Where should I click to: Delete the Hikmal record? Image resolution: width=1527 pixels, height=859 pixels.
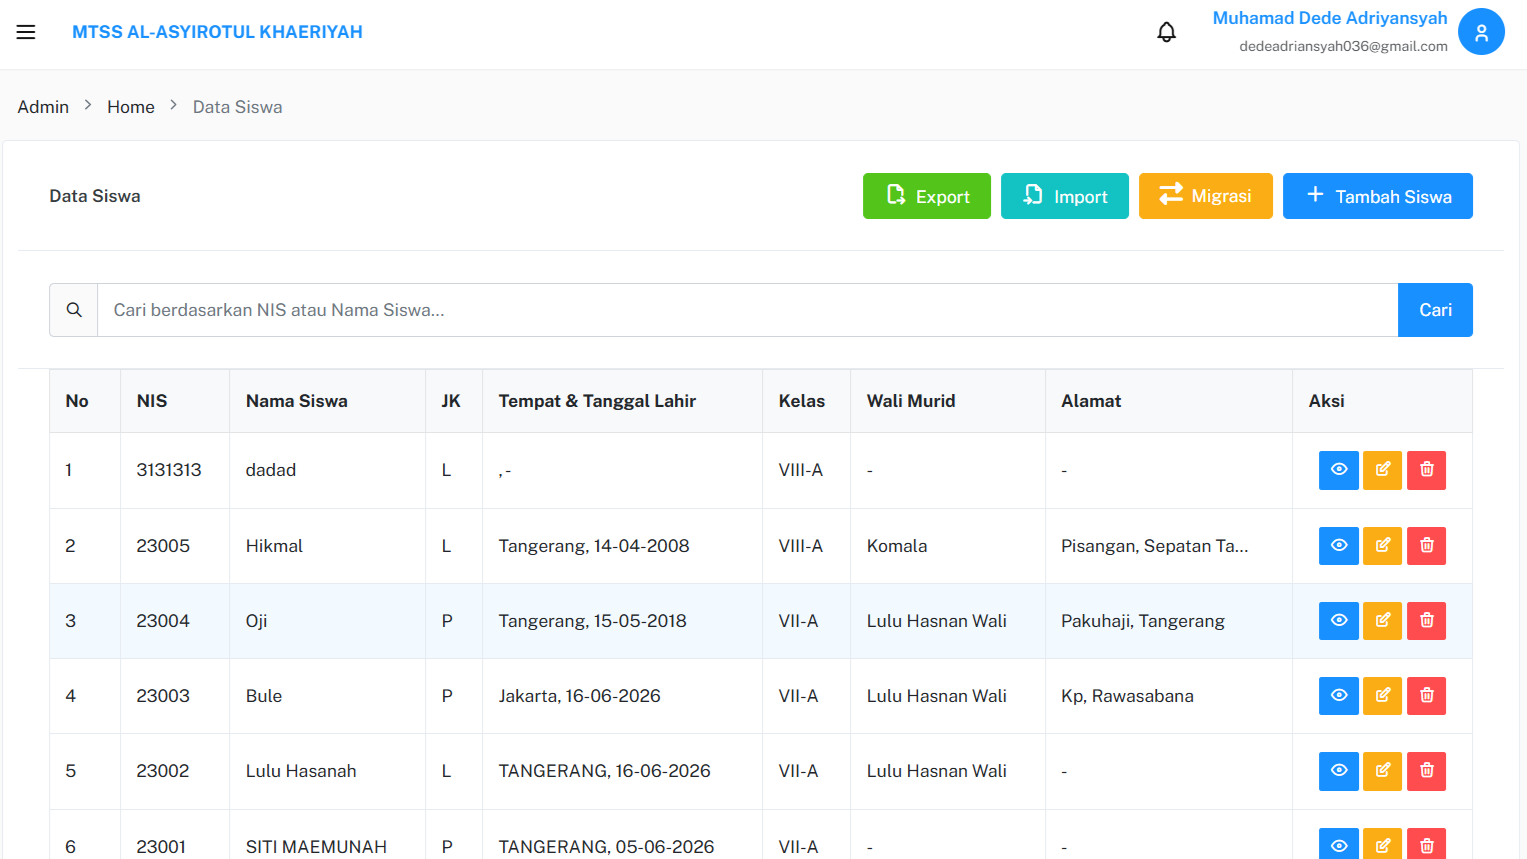(x=1426, y=546)
